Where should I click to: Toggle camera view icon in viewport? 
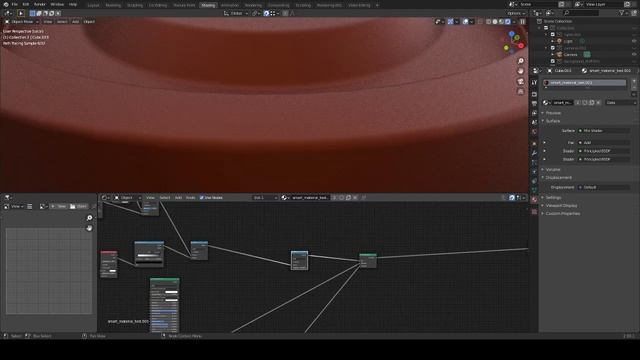(x=521, y=82)
